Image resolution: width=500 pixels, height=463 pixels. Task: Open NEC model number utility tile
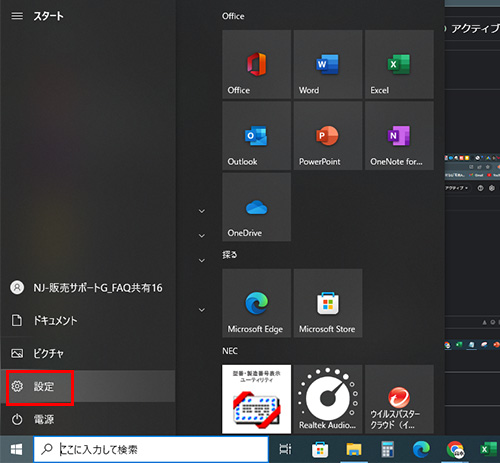click(256, 399)
